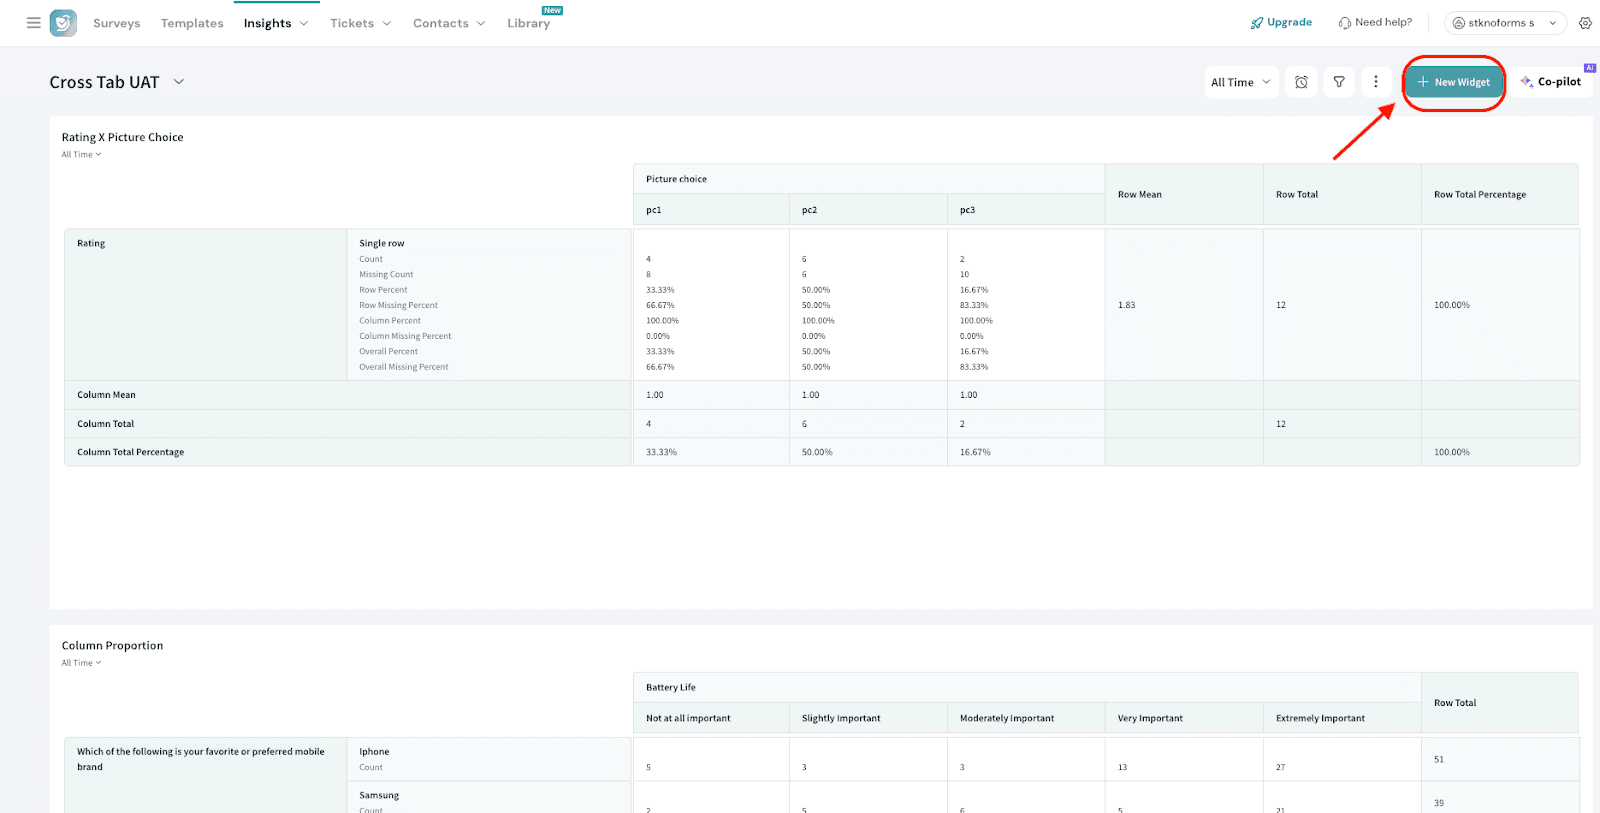This screenshot has width=1600, height=813.
Task: Open All Time filter under Column Proportion
Action: pos(81,663)
